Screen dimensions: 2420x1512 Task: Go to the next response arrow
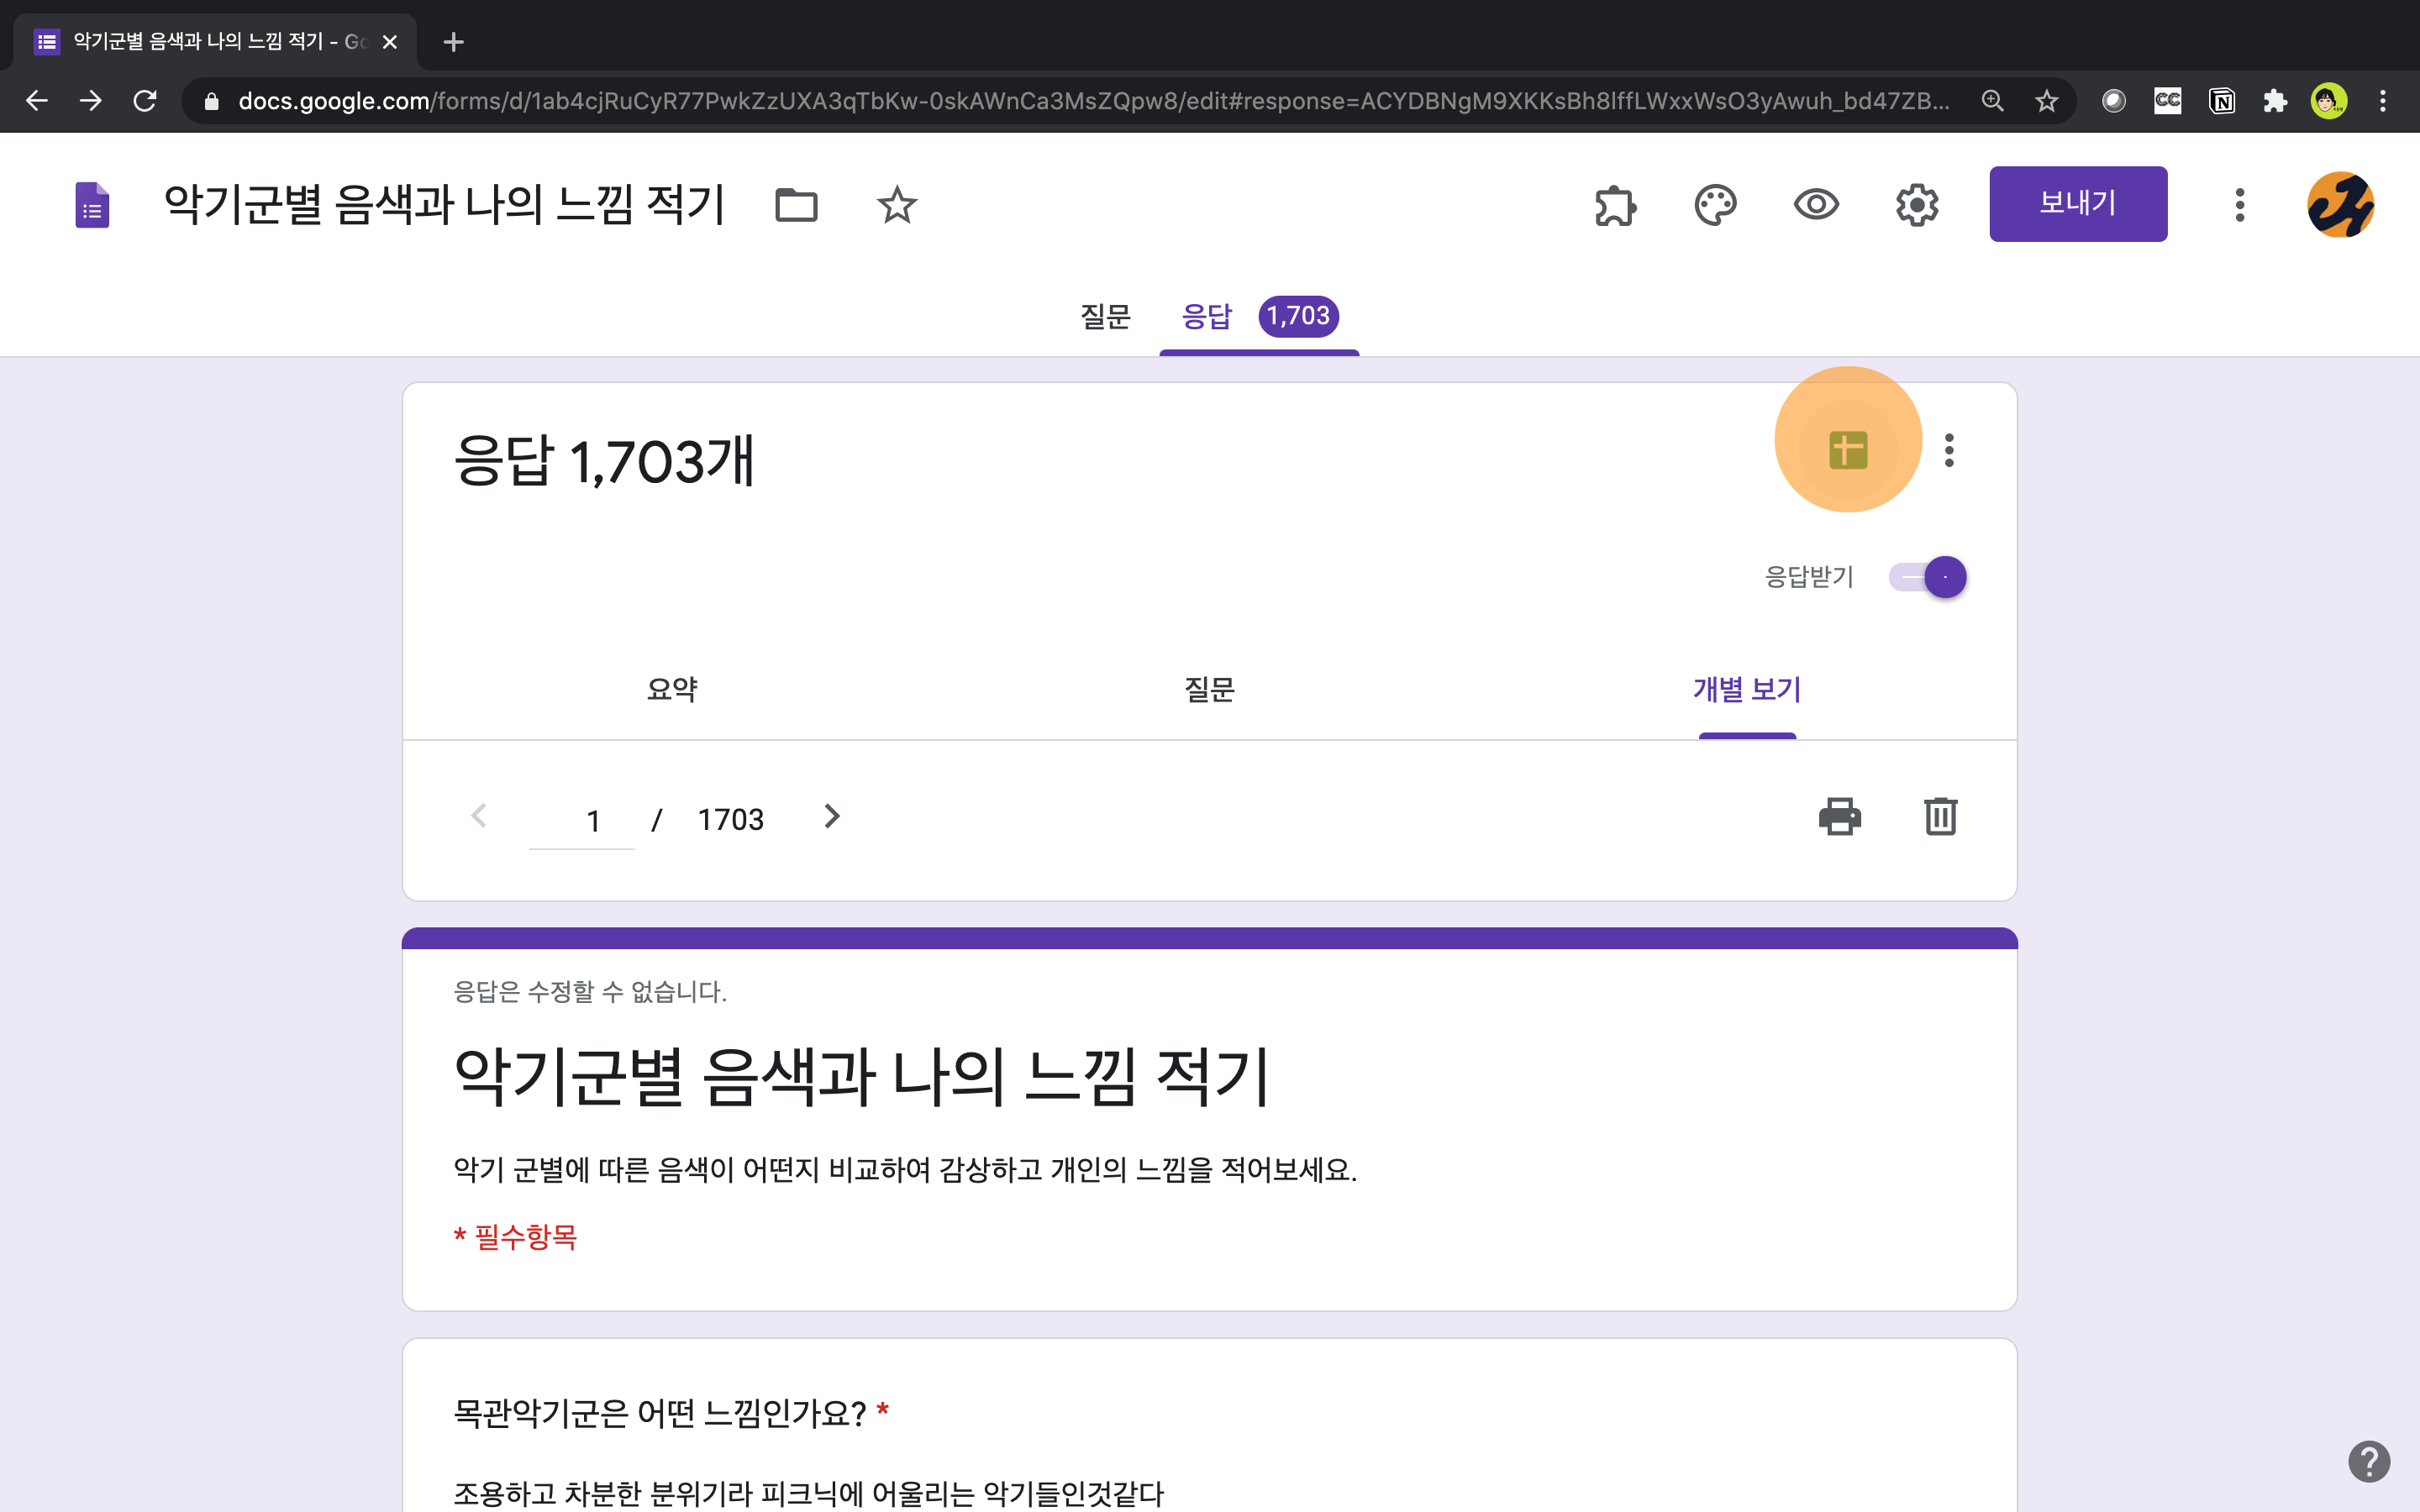point(831,816)
